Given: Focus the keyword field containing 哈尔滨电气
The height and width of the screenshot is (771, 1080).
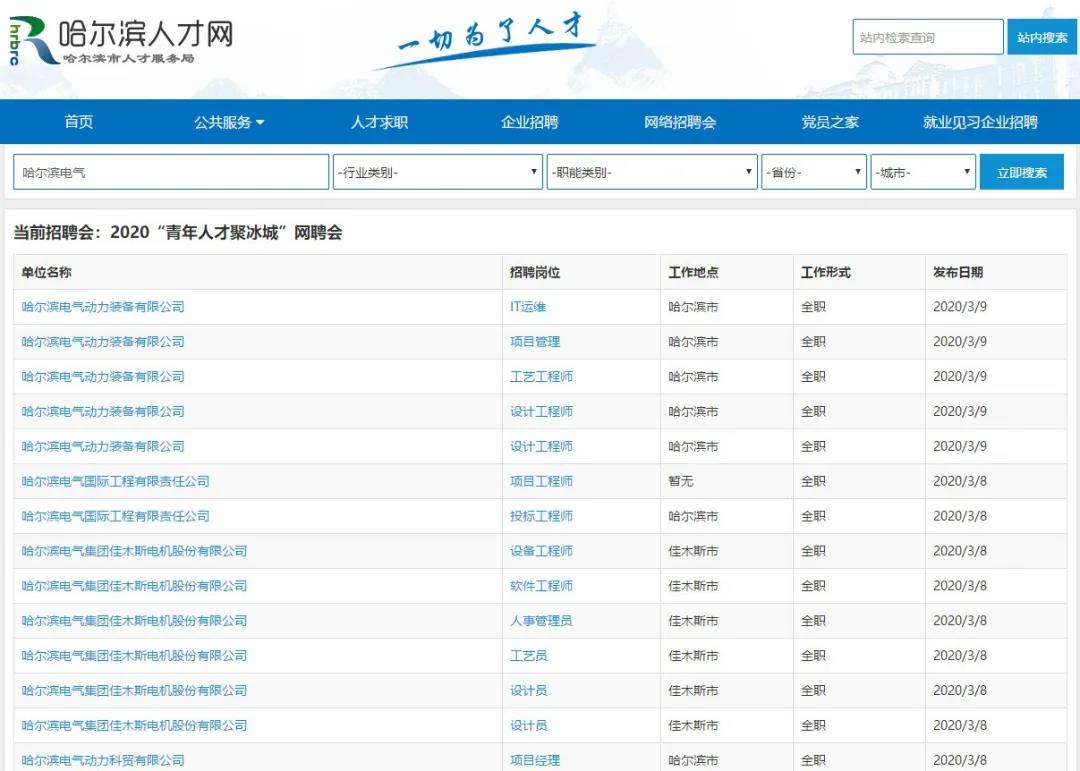Looking at the screenshot, I should coord(171,172).
